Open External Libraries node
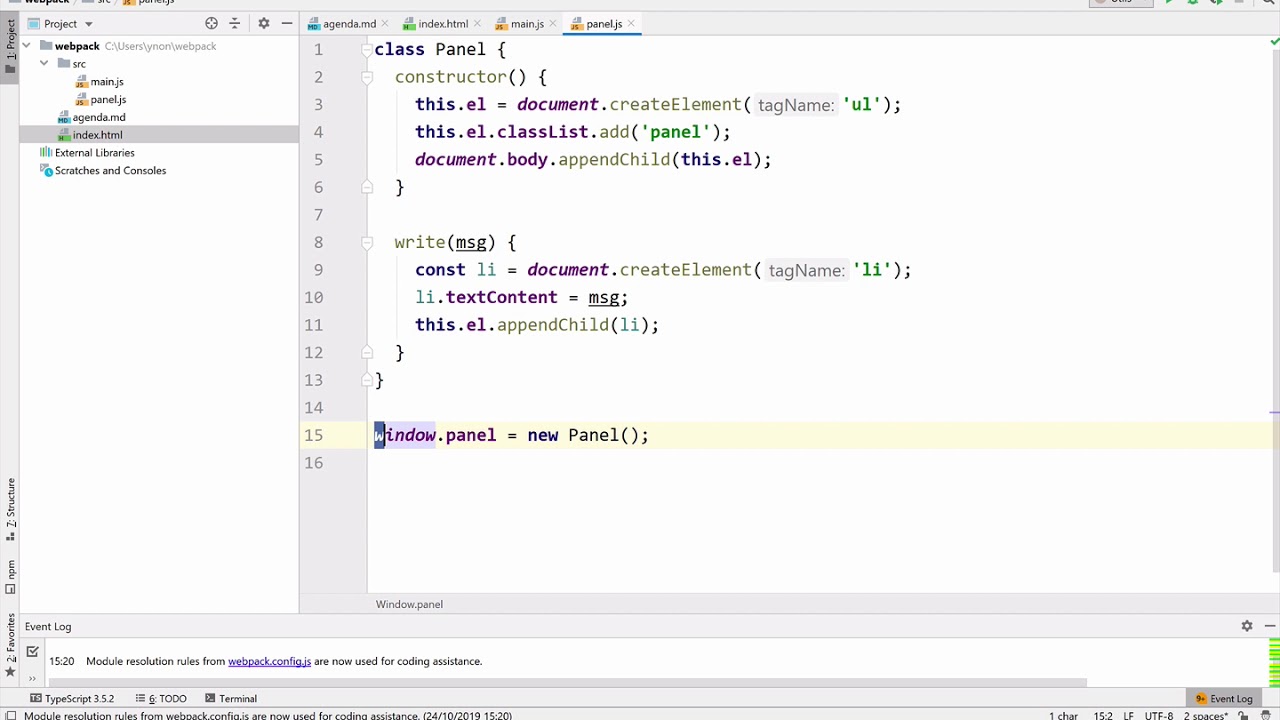 point(94,153)
